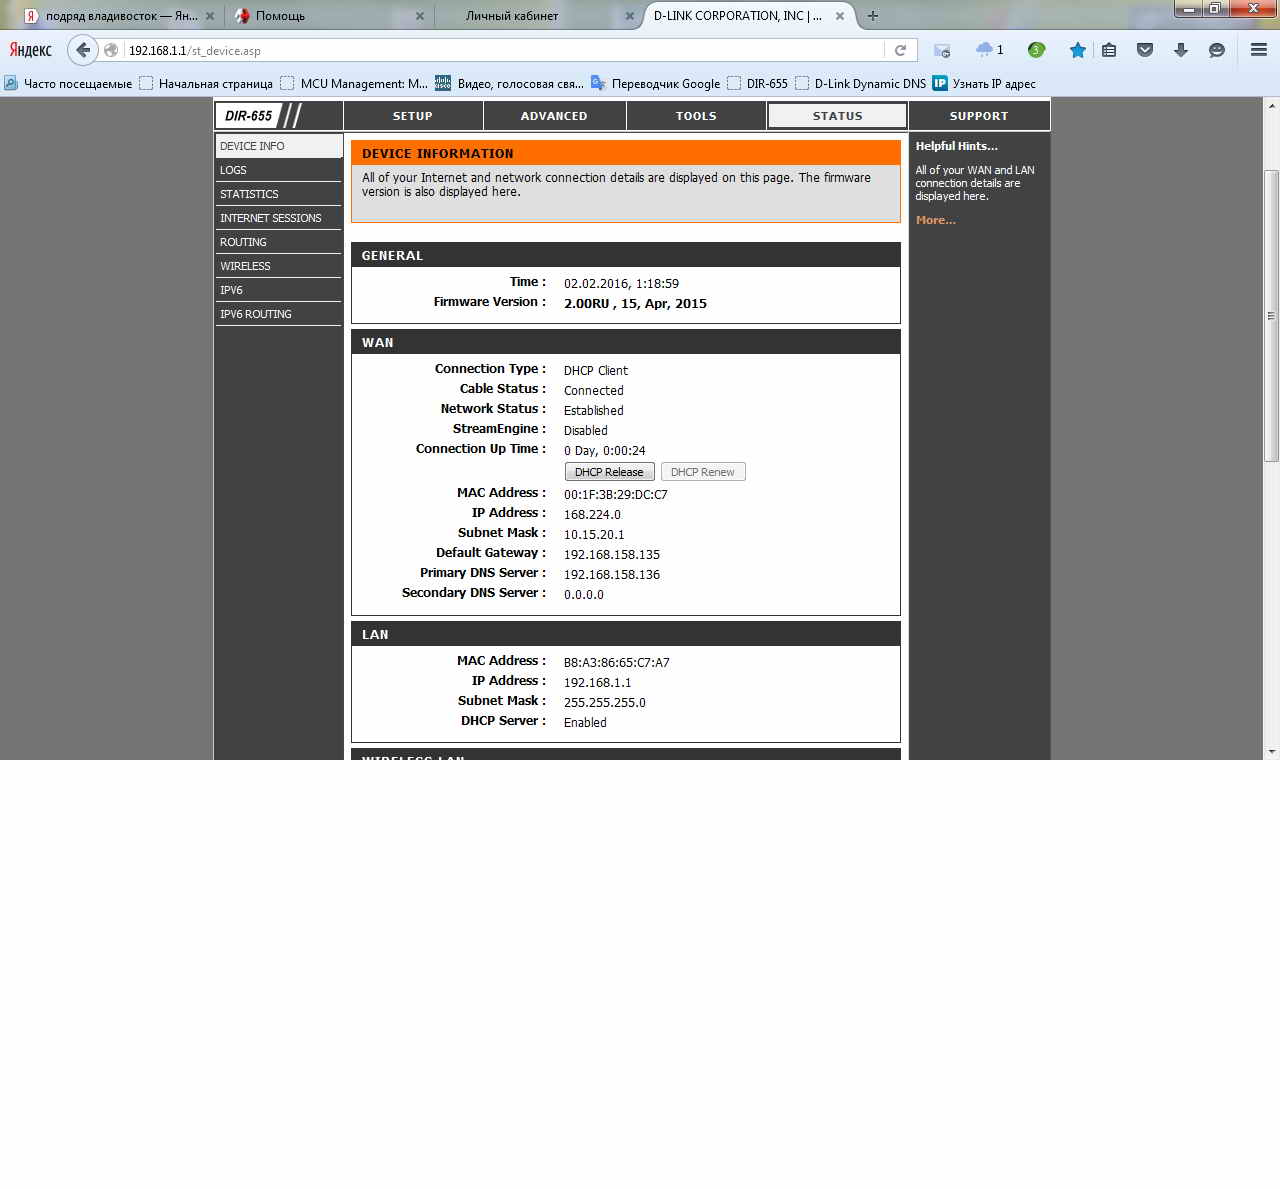The image size is (1280, 1189).
Task: Open a new browser tab
Action: click(873, 16)
